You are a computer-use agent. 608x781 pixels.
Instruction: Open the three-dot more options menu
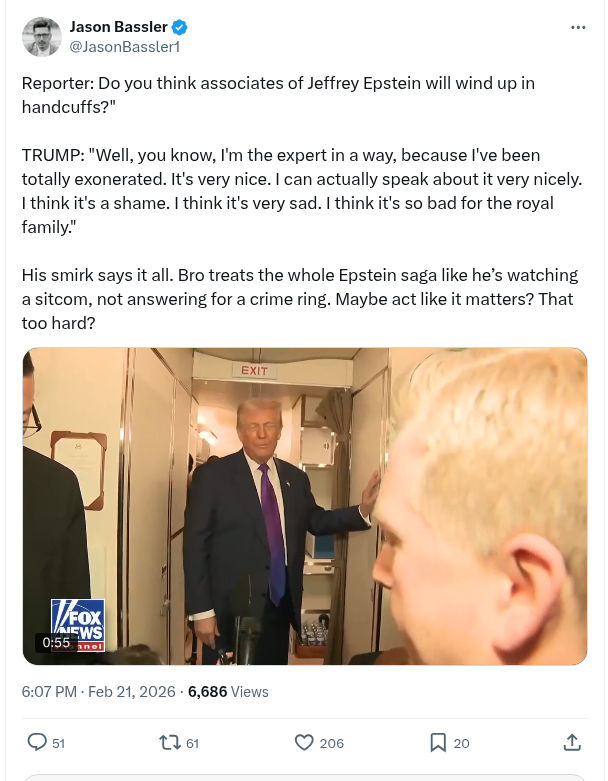click(578, 27)
